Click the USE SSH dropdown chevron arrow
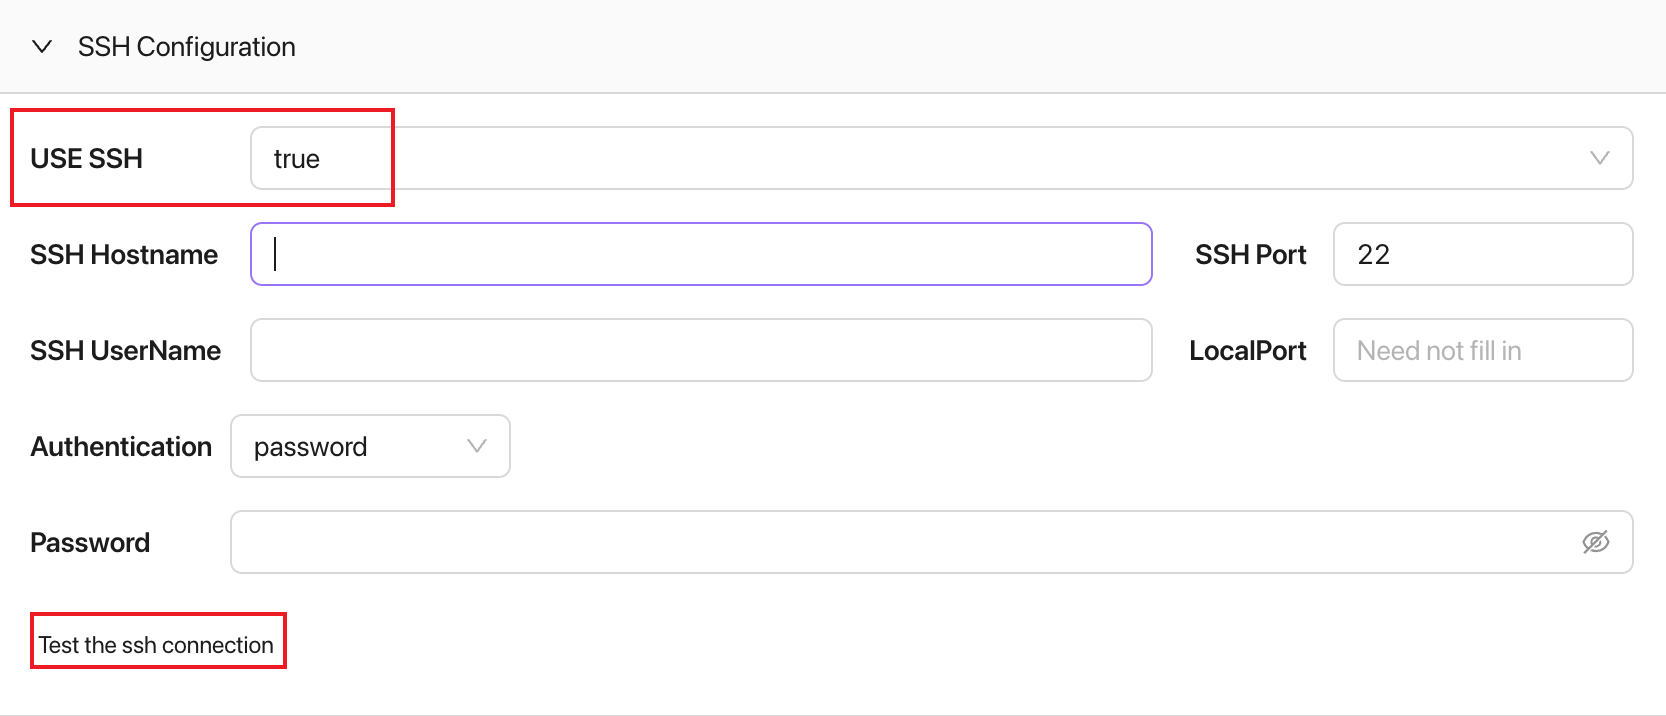 point(1598,158)
